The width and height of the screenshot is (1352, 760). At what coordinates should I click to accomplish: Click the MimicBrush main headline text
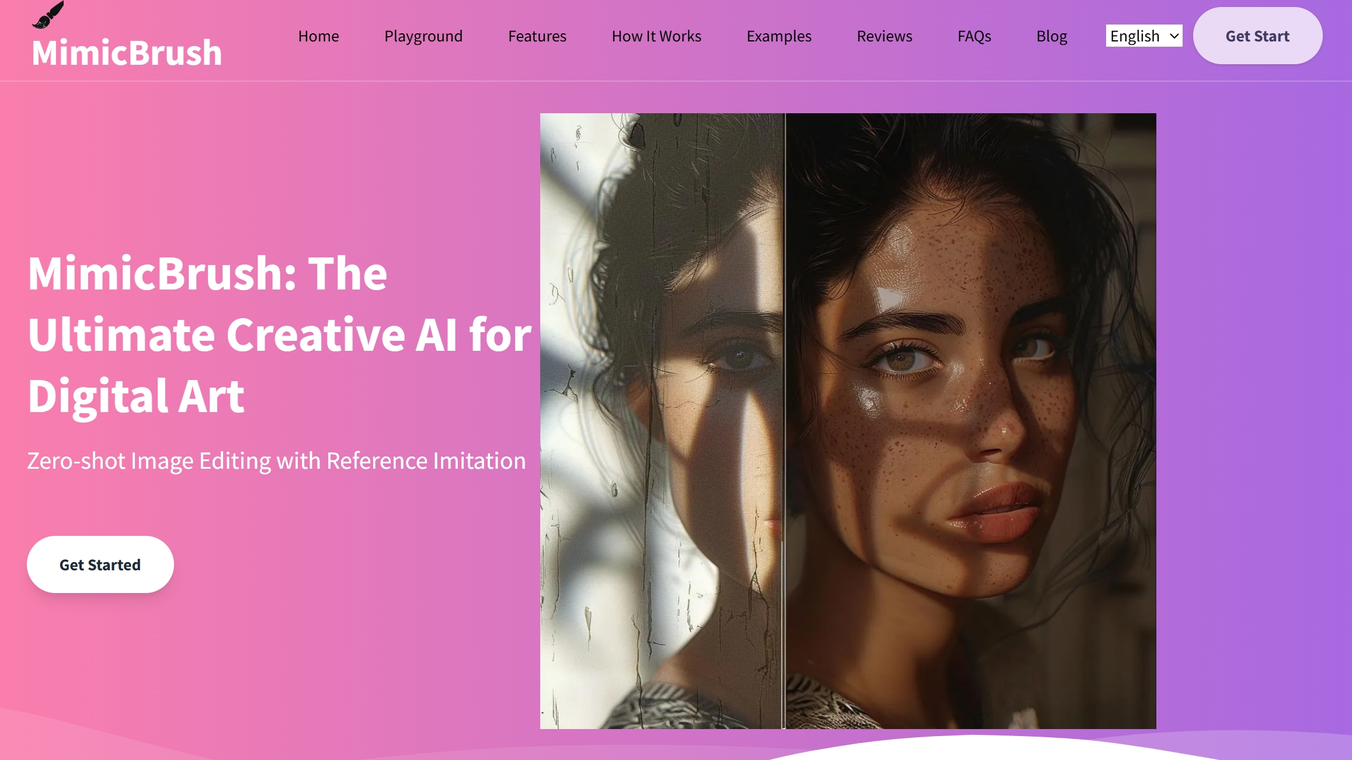tap(279, 334)
